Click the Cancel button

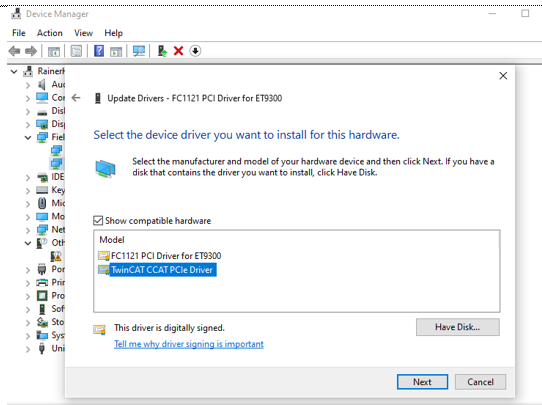(480, 382)
